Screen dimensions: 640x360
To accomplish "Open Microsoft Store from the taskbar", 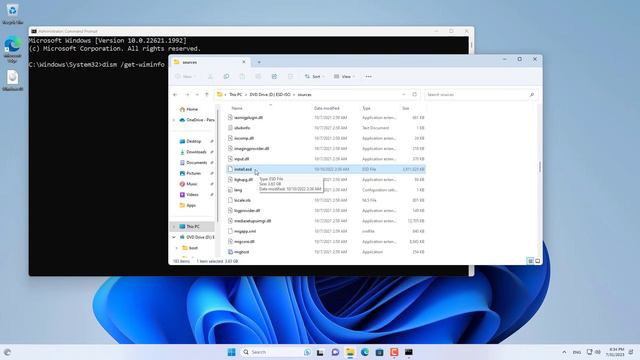I will point(379,352).
